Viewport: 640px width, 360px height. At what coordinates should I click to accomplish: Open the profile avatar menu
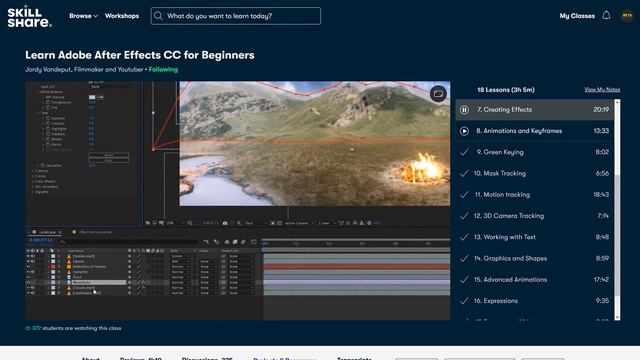627,16
